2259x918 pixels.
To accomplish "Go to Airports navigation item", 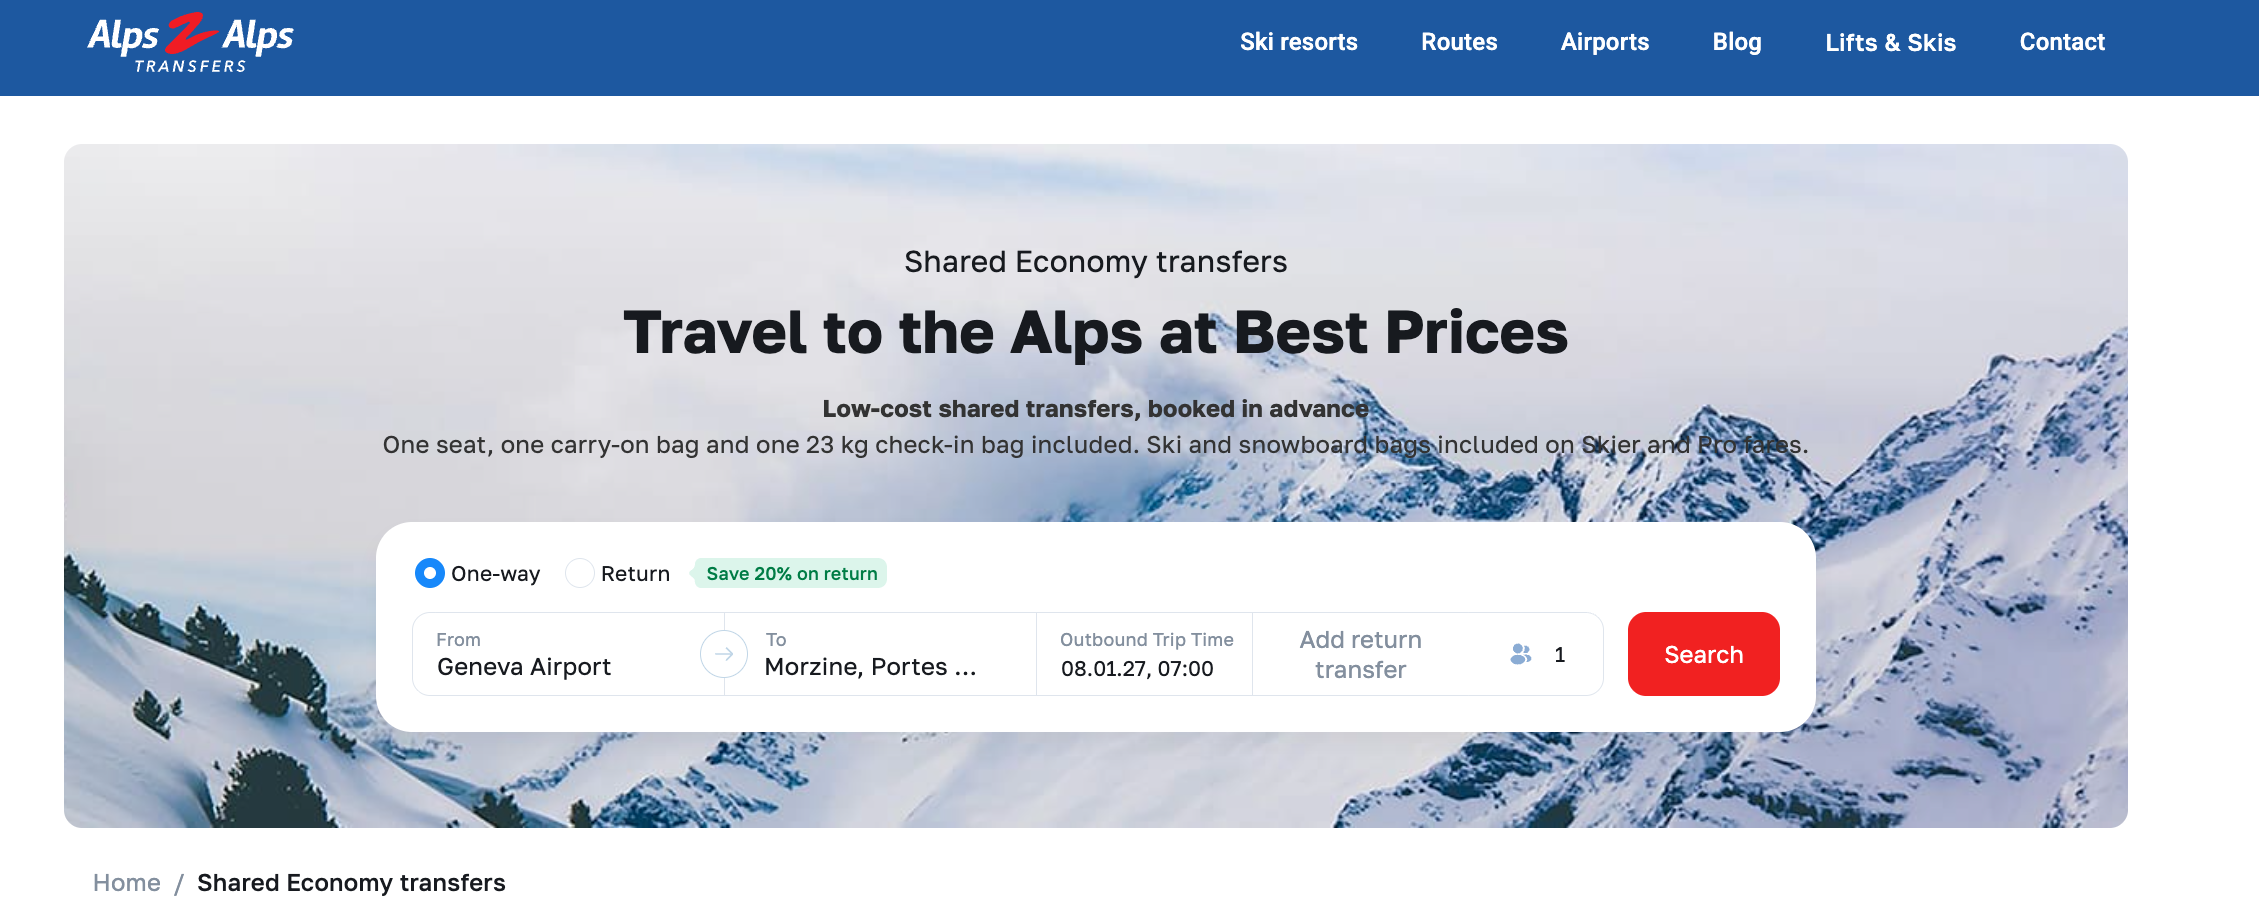I will (x=1605, y=42).
